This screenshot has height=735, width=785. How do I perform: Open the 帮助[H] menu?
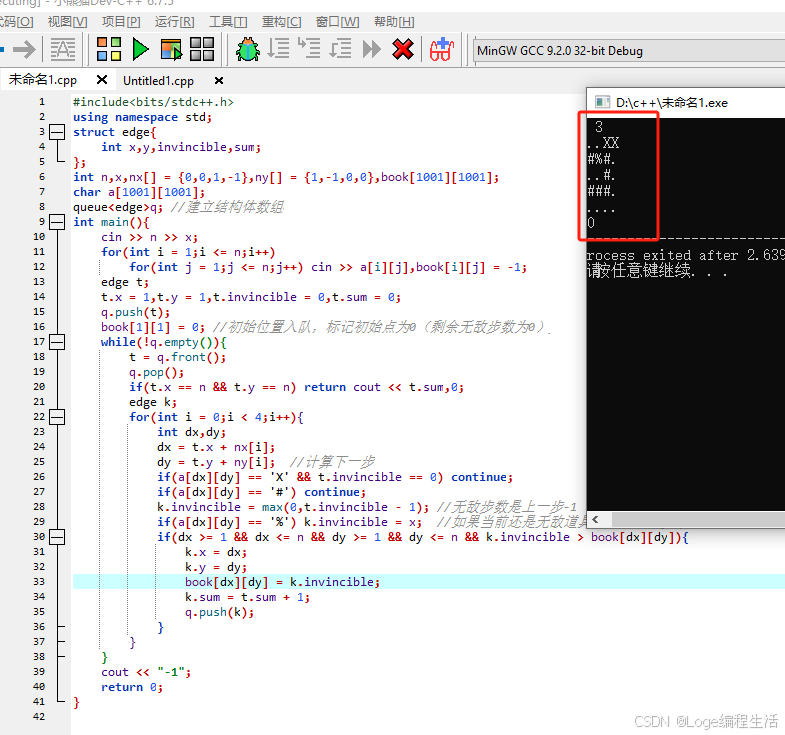(394, 22)
